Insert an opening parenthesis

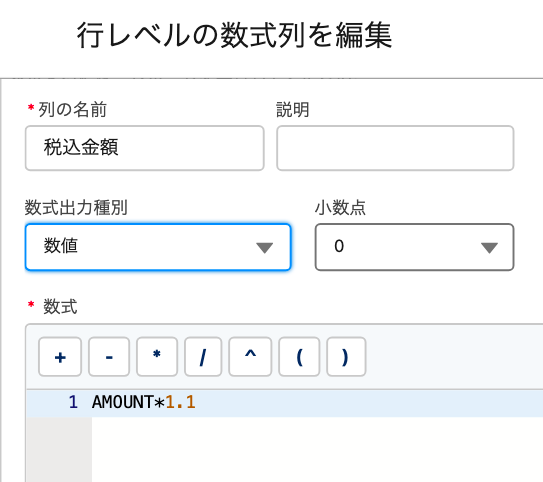pyautogui.click(x=299, y=357)
